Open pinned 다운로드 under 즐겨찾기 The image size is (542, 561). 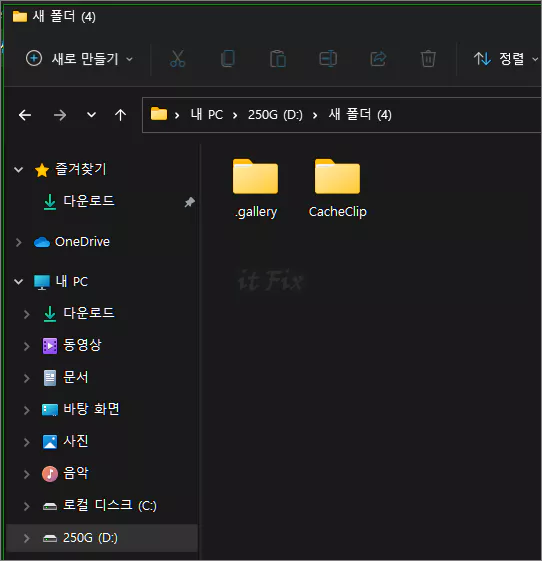89,201
